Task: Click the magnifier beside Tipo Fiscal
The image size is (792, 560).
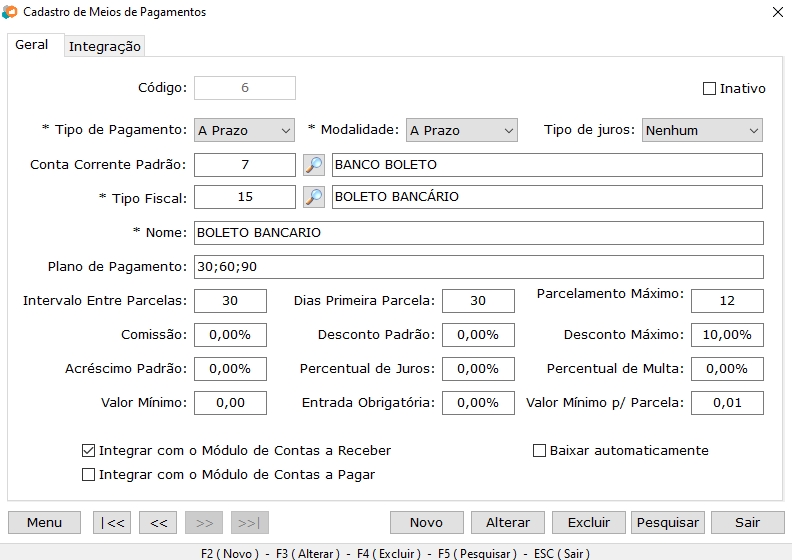Action: point(314,197)
